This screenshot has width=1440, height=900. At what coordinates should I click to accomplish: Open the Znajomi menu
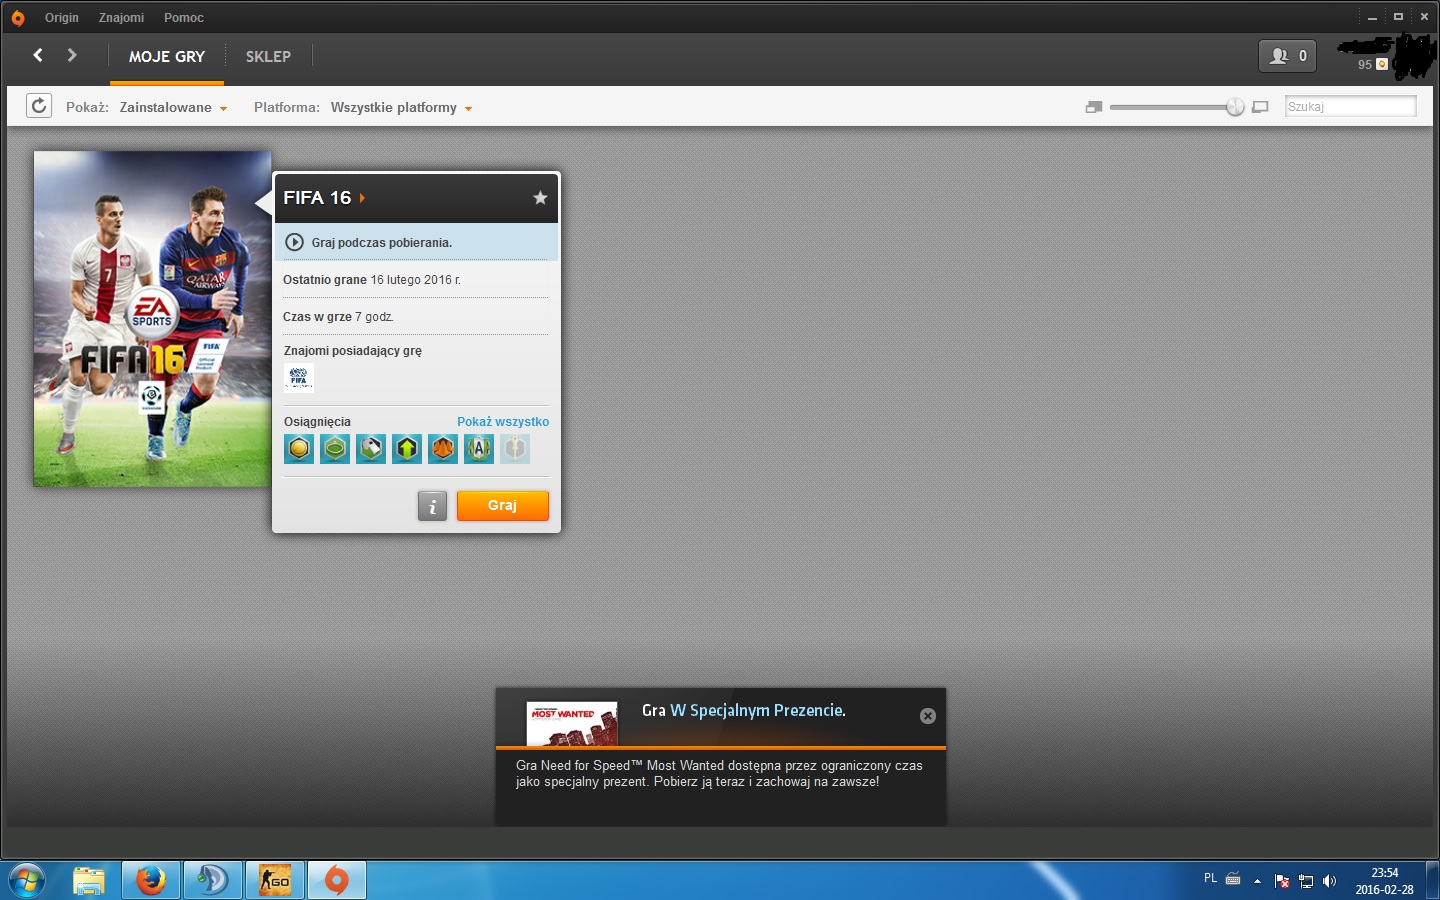(121, 18)
